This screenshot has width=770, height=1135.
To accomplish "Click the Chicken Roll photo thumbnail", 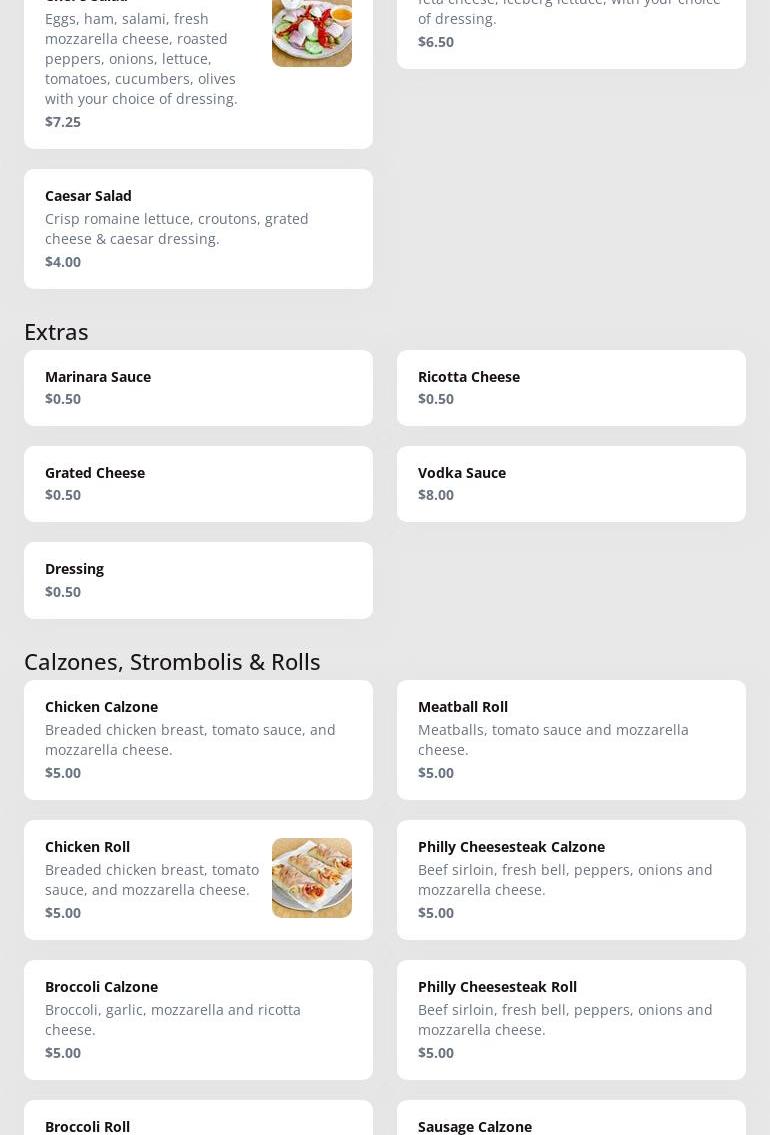I will click(311, 877).
